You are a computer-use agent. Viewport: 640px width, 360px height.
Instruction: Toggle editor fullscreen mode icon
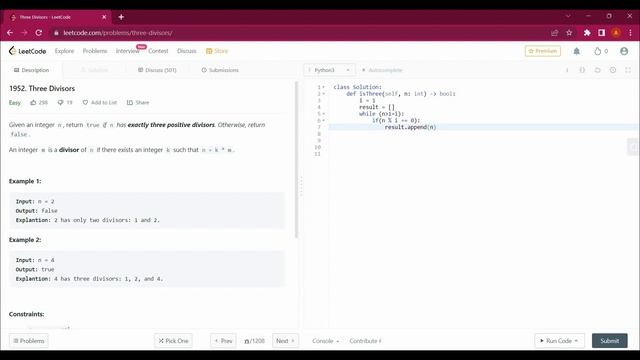pos(628,70)
